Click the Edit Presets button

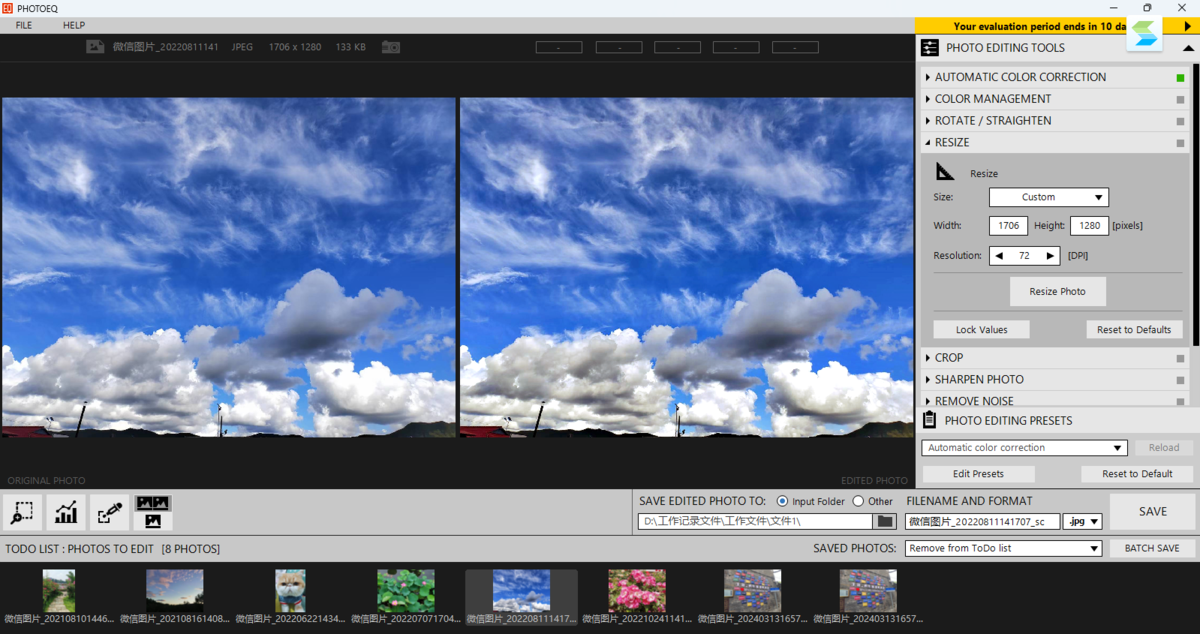[978, 474]
